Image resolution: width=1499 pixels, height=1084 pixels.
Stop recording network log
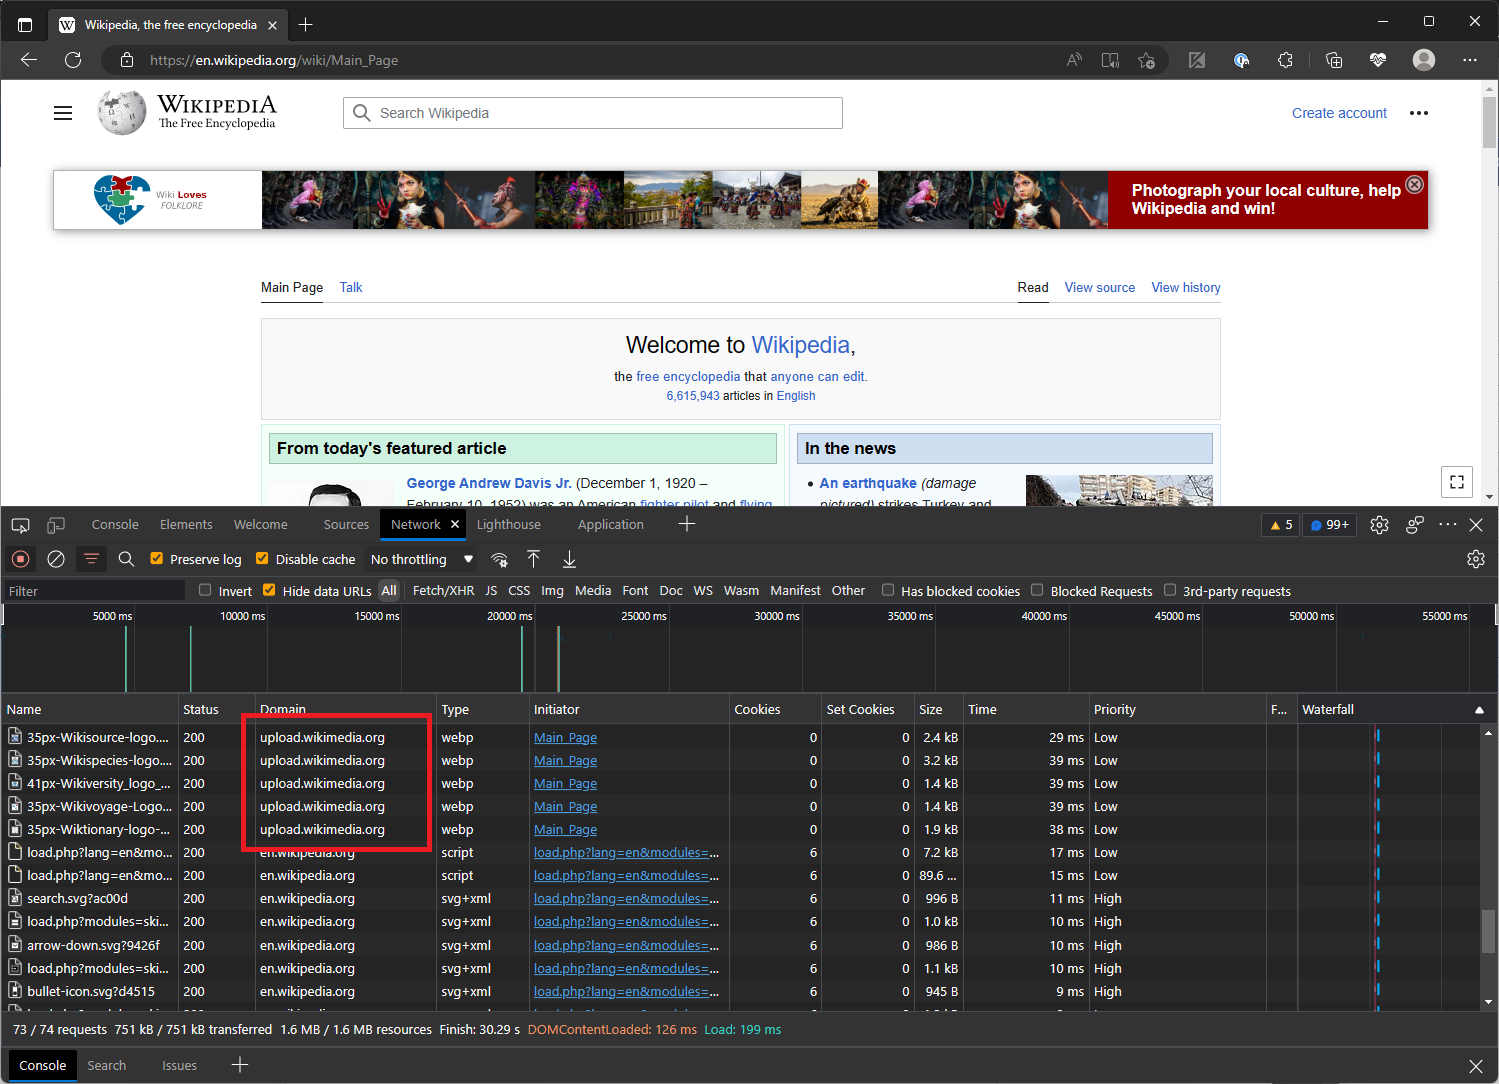(20, 559)
